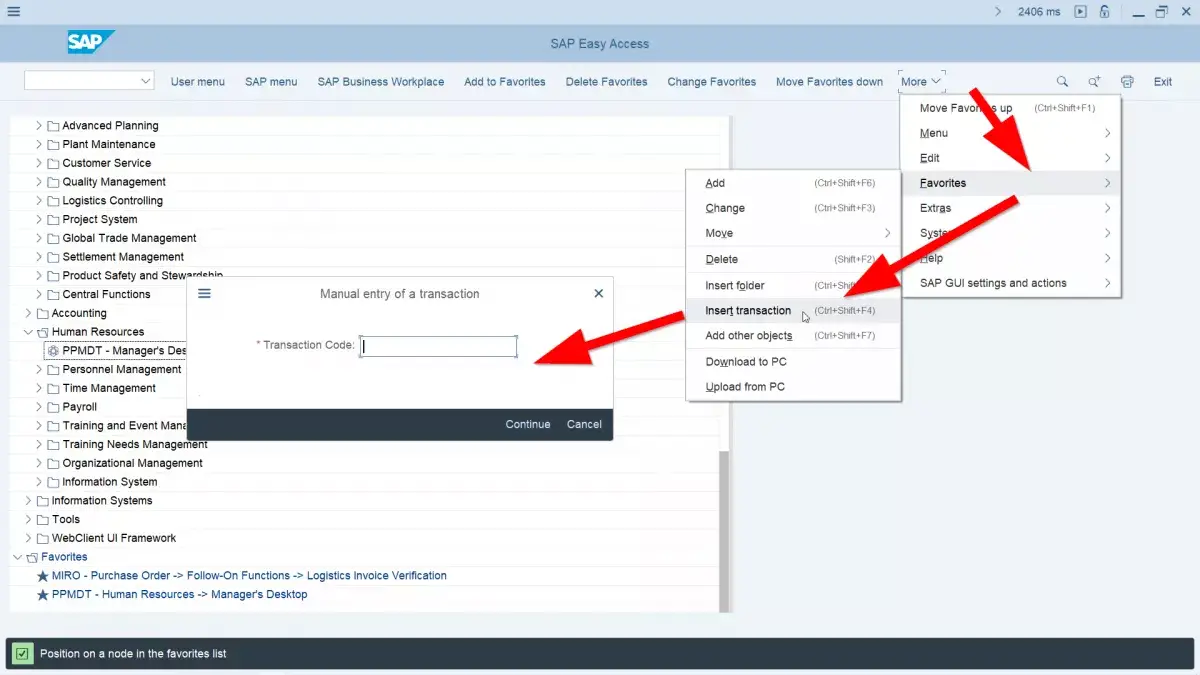The width and height of the screenshot is (1200, 675).
Task: Open the Extras submenu in More menu
Action: click(x=1011, y=208)
